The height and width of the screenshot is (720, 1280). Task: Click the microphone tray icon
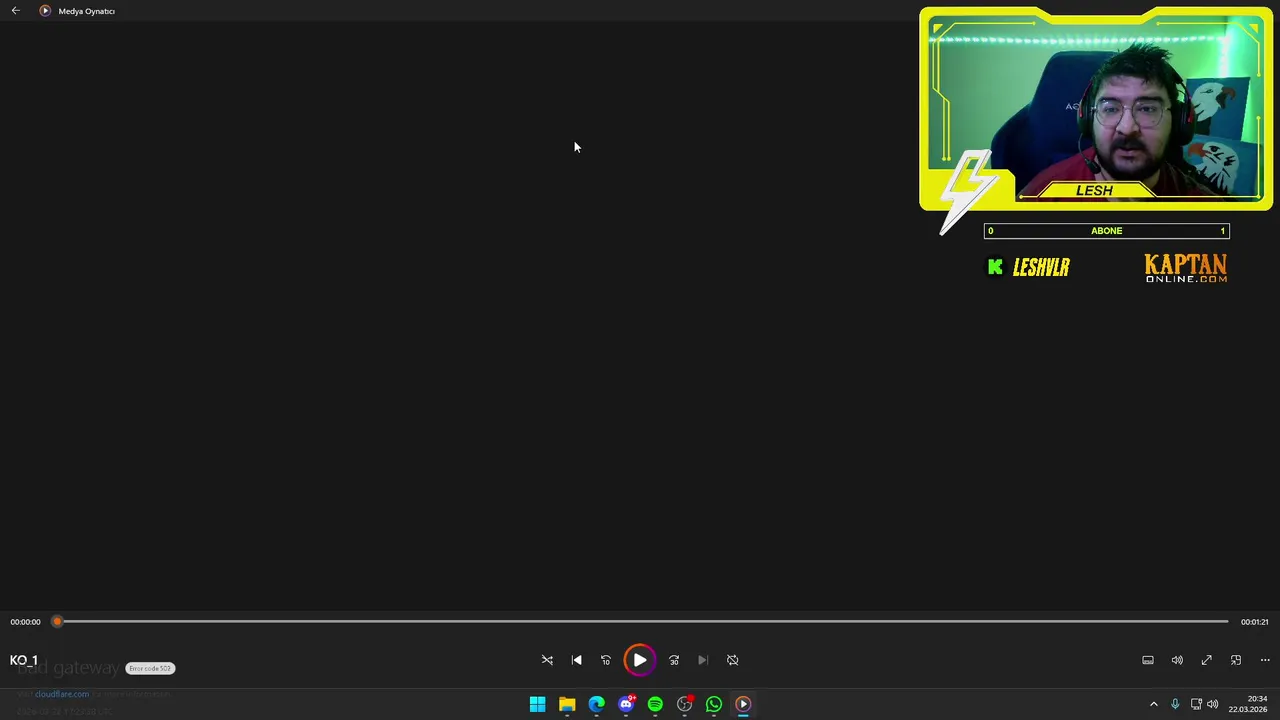click(1175, 704)
